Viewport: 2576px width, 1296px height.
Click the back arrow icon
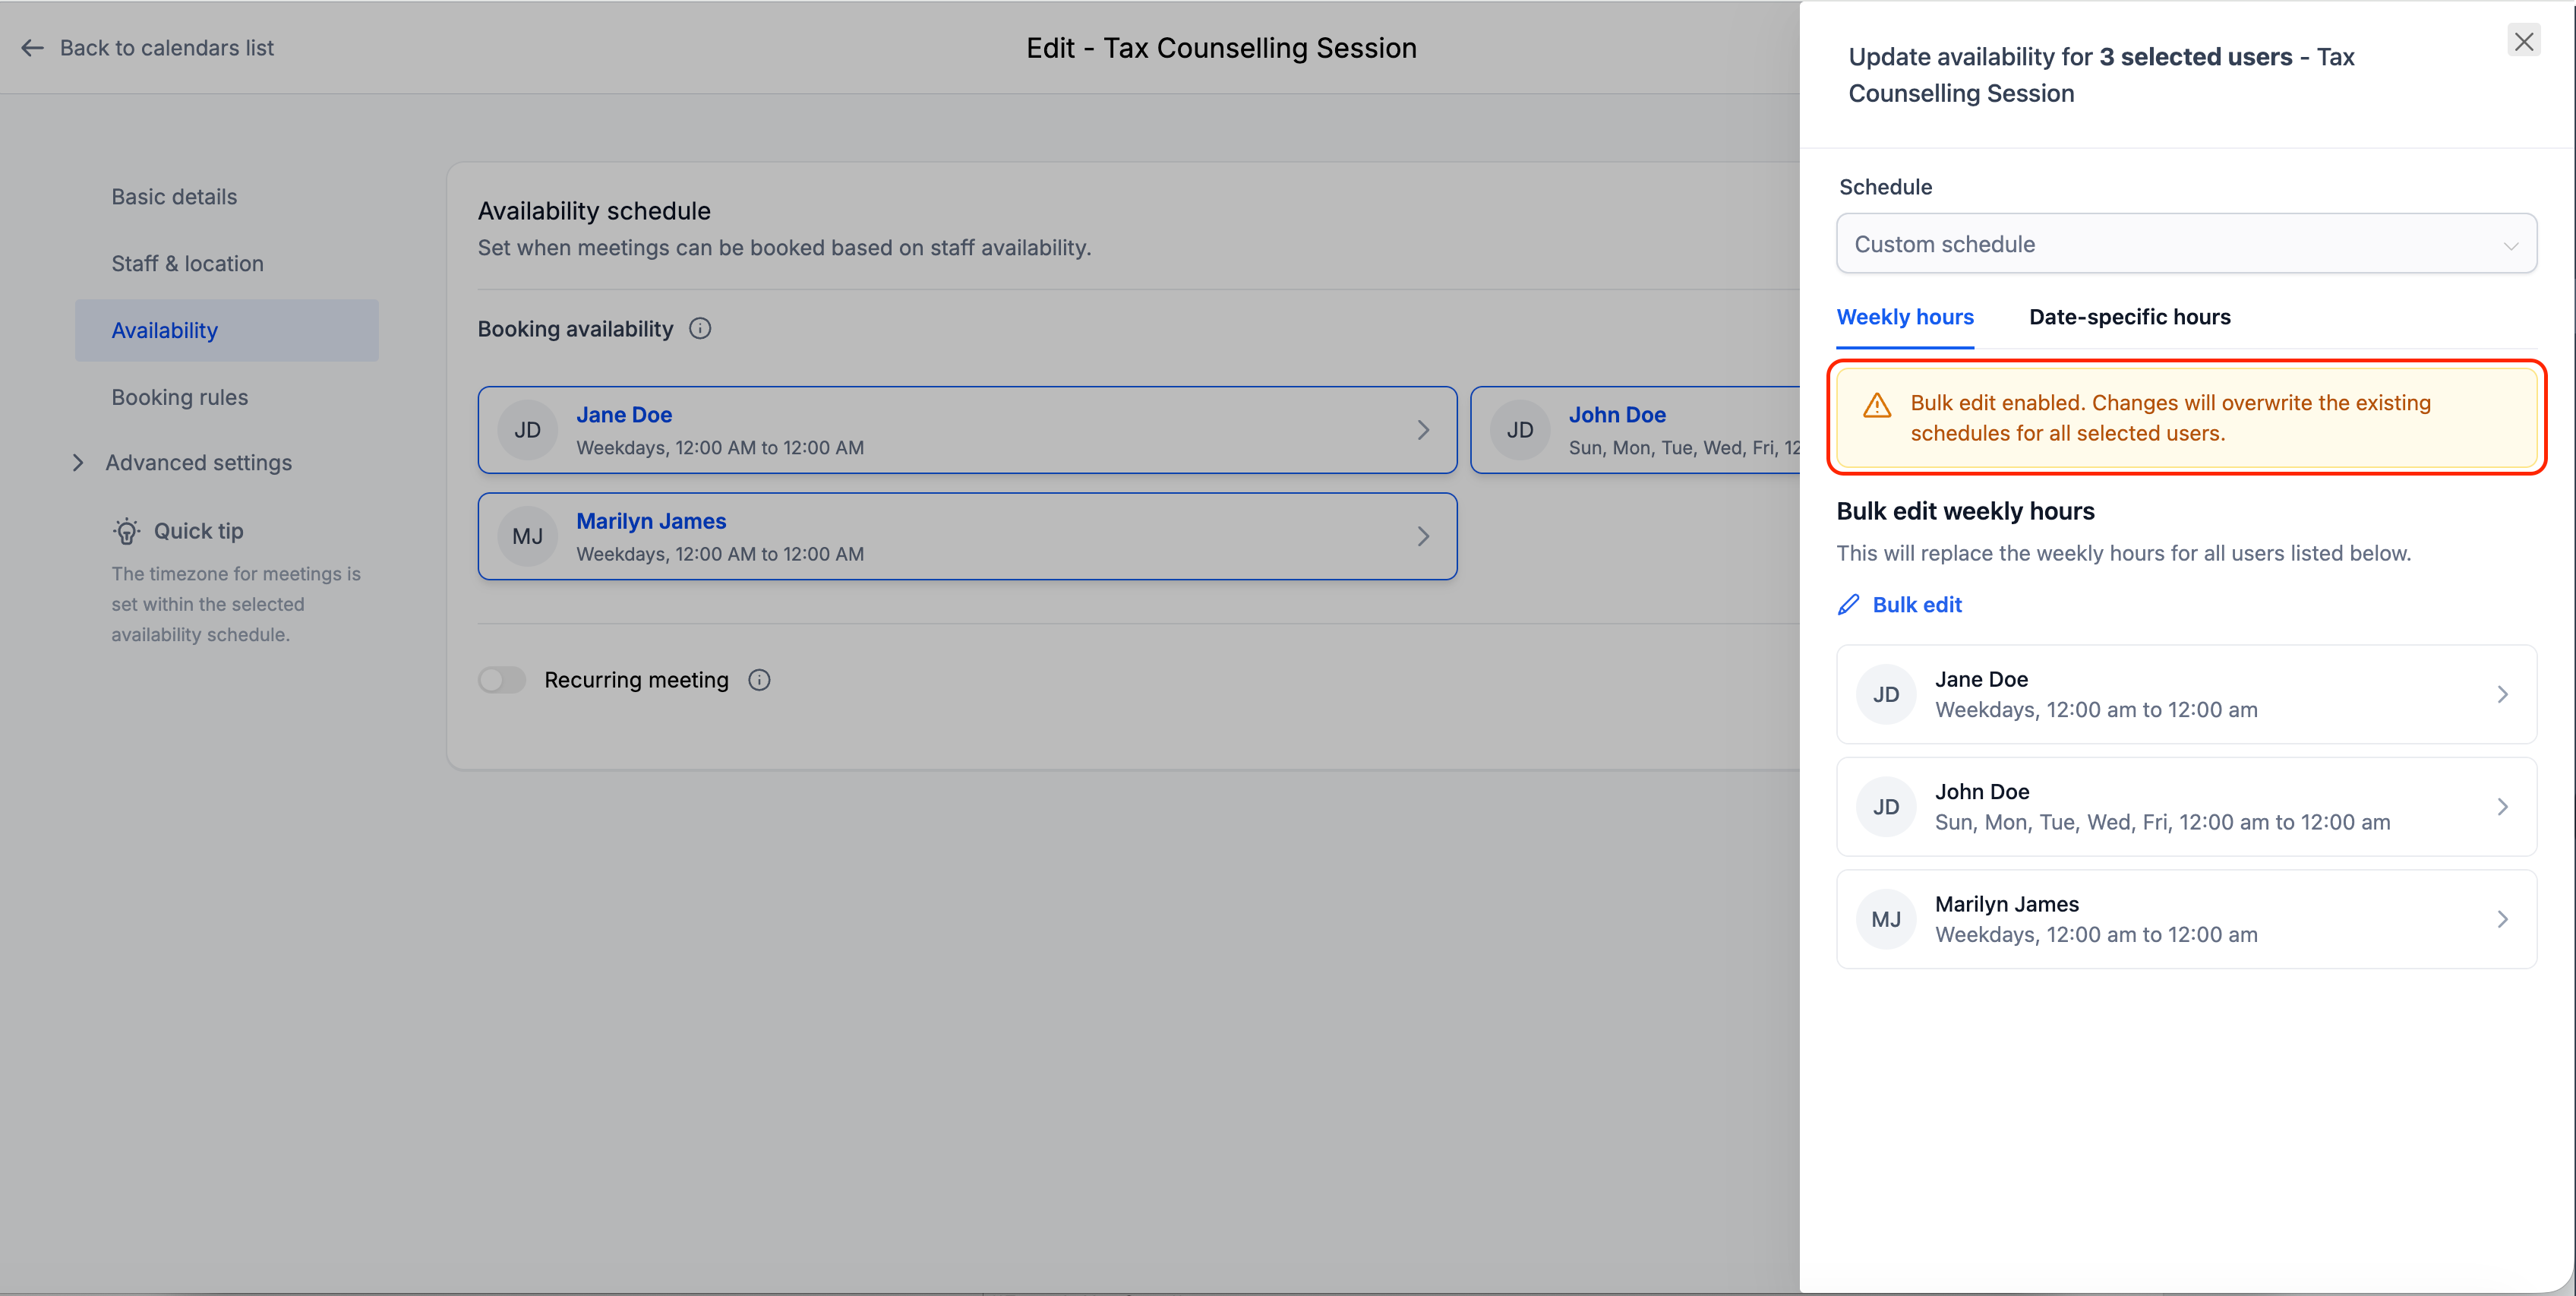pyautogui.click(x=32, y=48)
